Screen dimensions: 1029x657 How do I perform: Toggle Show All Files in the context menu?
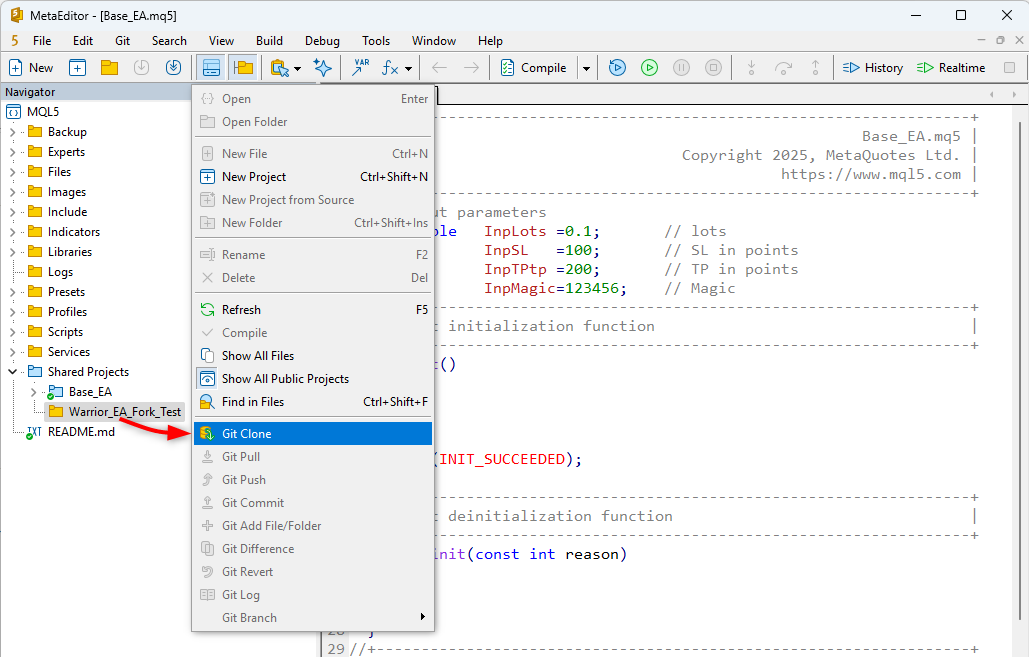point(313,356)
